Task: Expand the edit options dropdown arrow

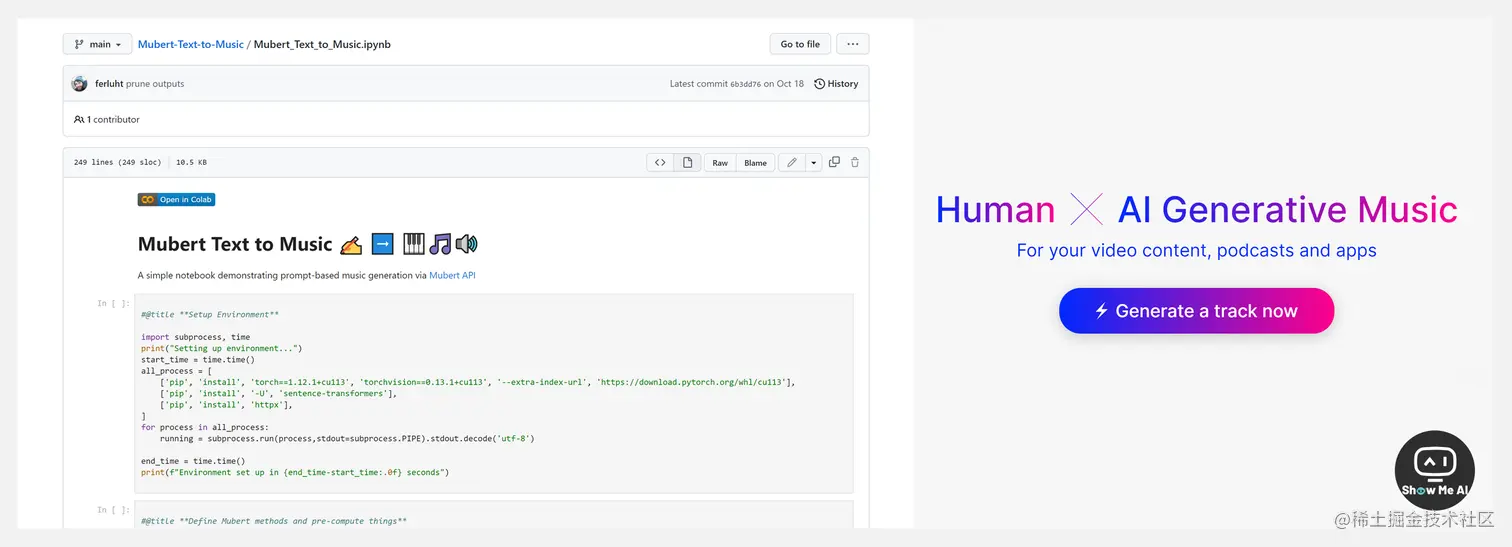Action: [813, 162]
